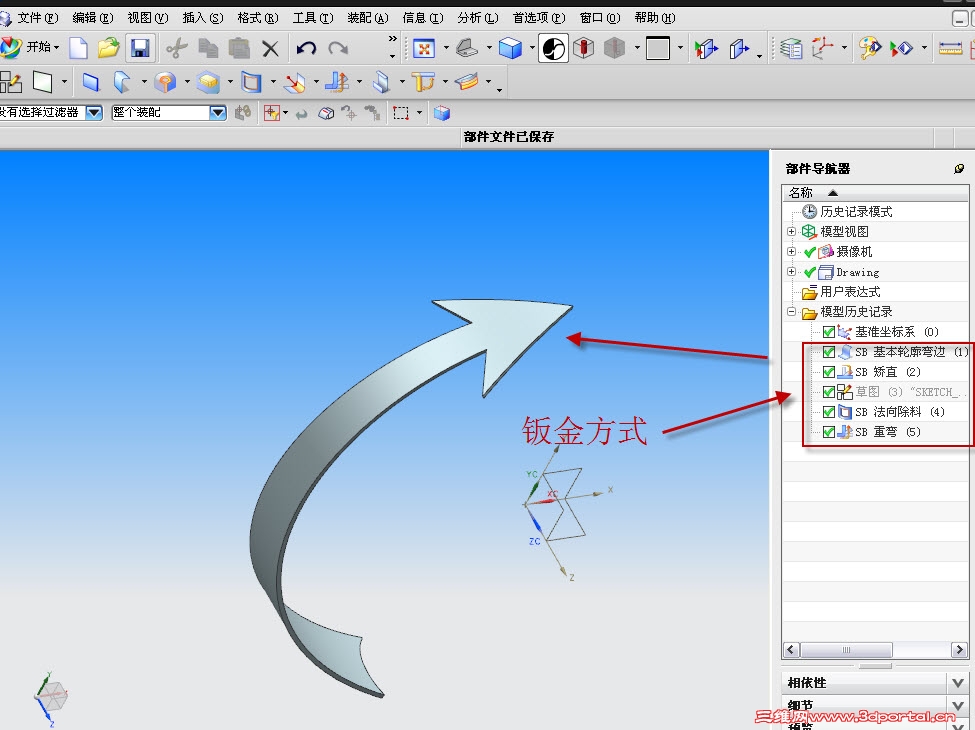The image size is (975, 730).
Task: Uncheck SB 矫直 (2) checkbox
Action: click(x=828, y=372)
